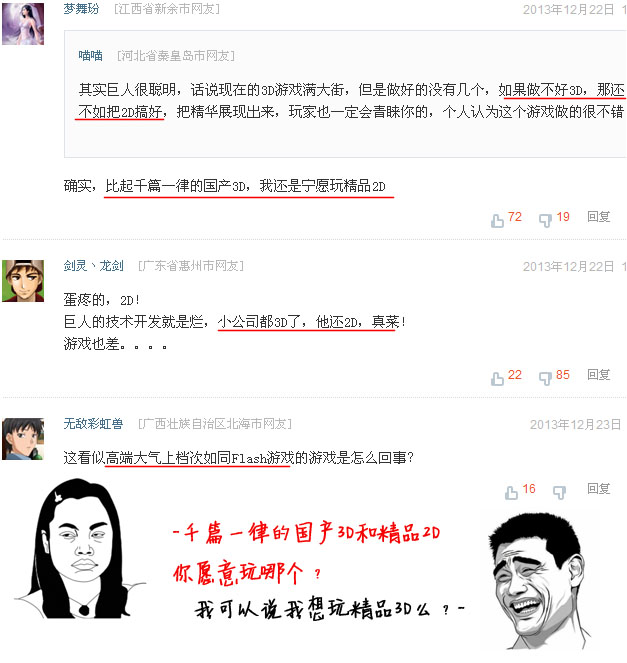Visit 无敌彩虹兽 user profile
This screenshot has width=627, height=663.
[x=93, y=423]
